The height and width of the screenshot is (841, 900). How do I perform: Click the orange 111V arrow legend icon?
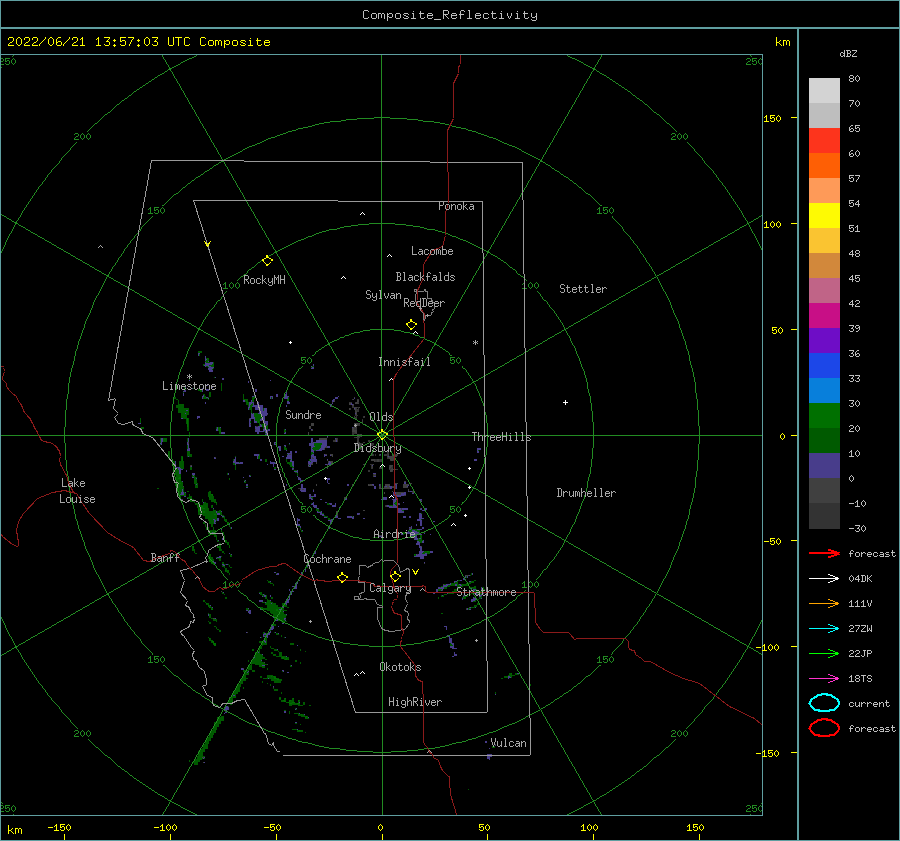tap(824, 603)
